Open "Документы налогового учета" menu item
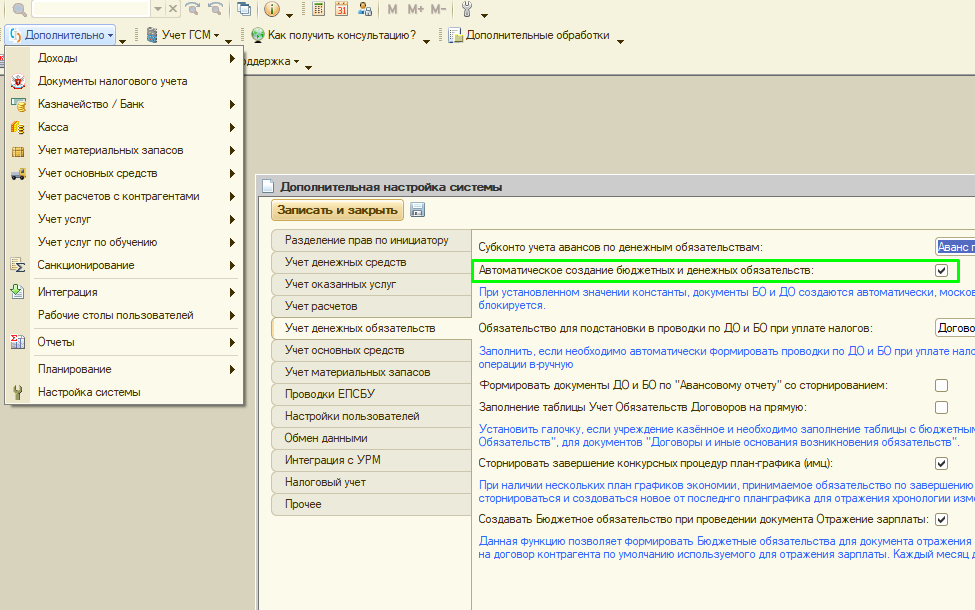Viewport: 975px width, 610px height. [112, 81]
